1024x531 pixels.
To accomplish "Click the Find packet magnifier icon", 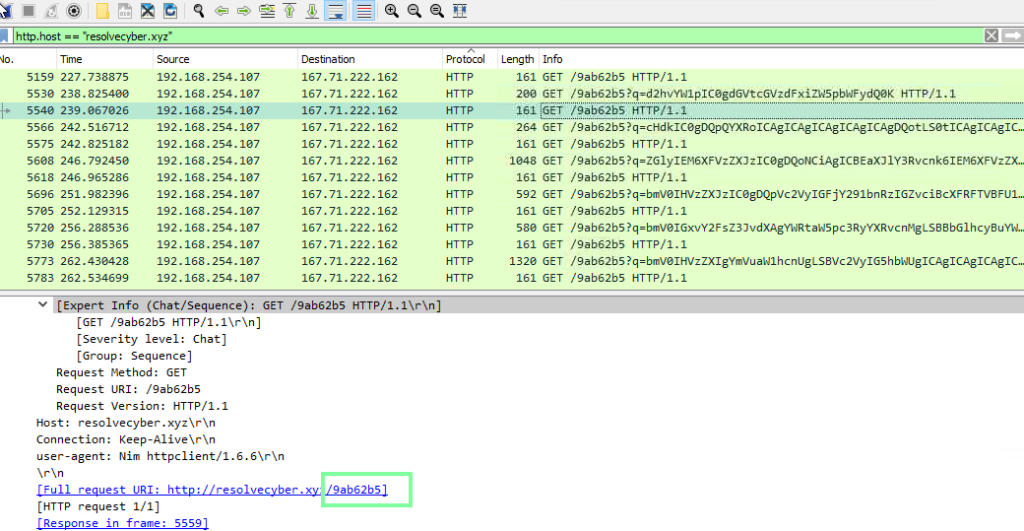I will coord(199,11).
